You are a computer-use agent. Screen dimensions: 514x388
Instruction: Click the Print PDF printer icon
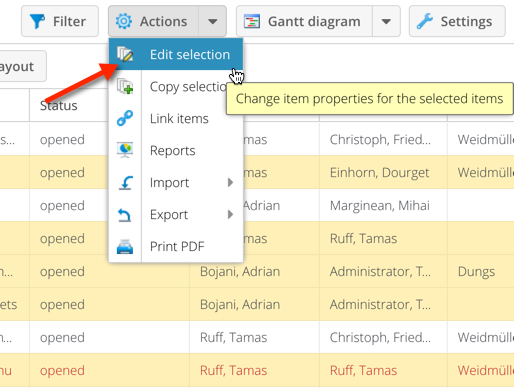point(125,247)
